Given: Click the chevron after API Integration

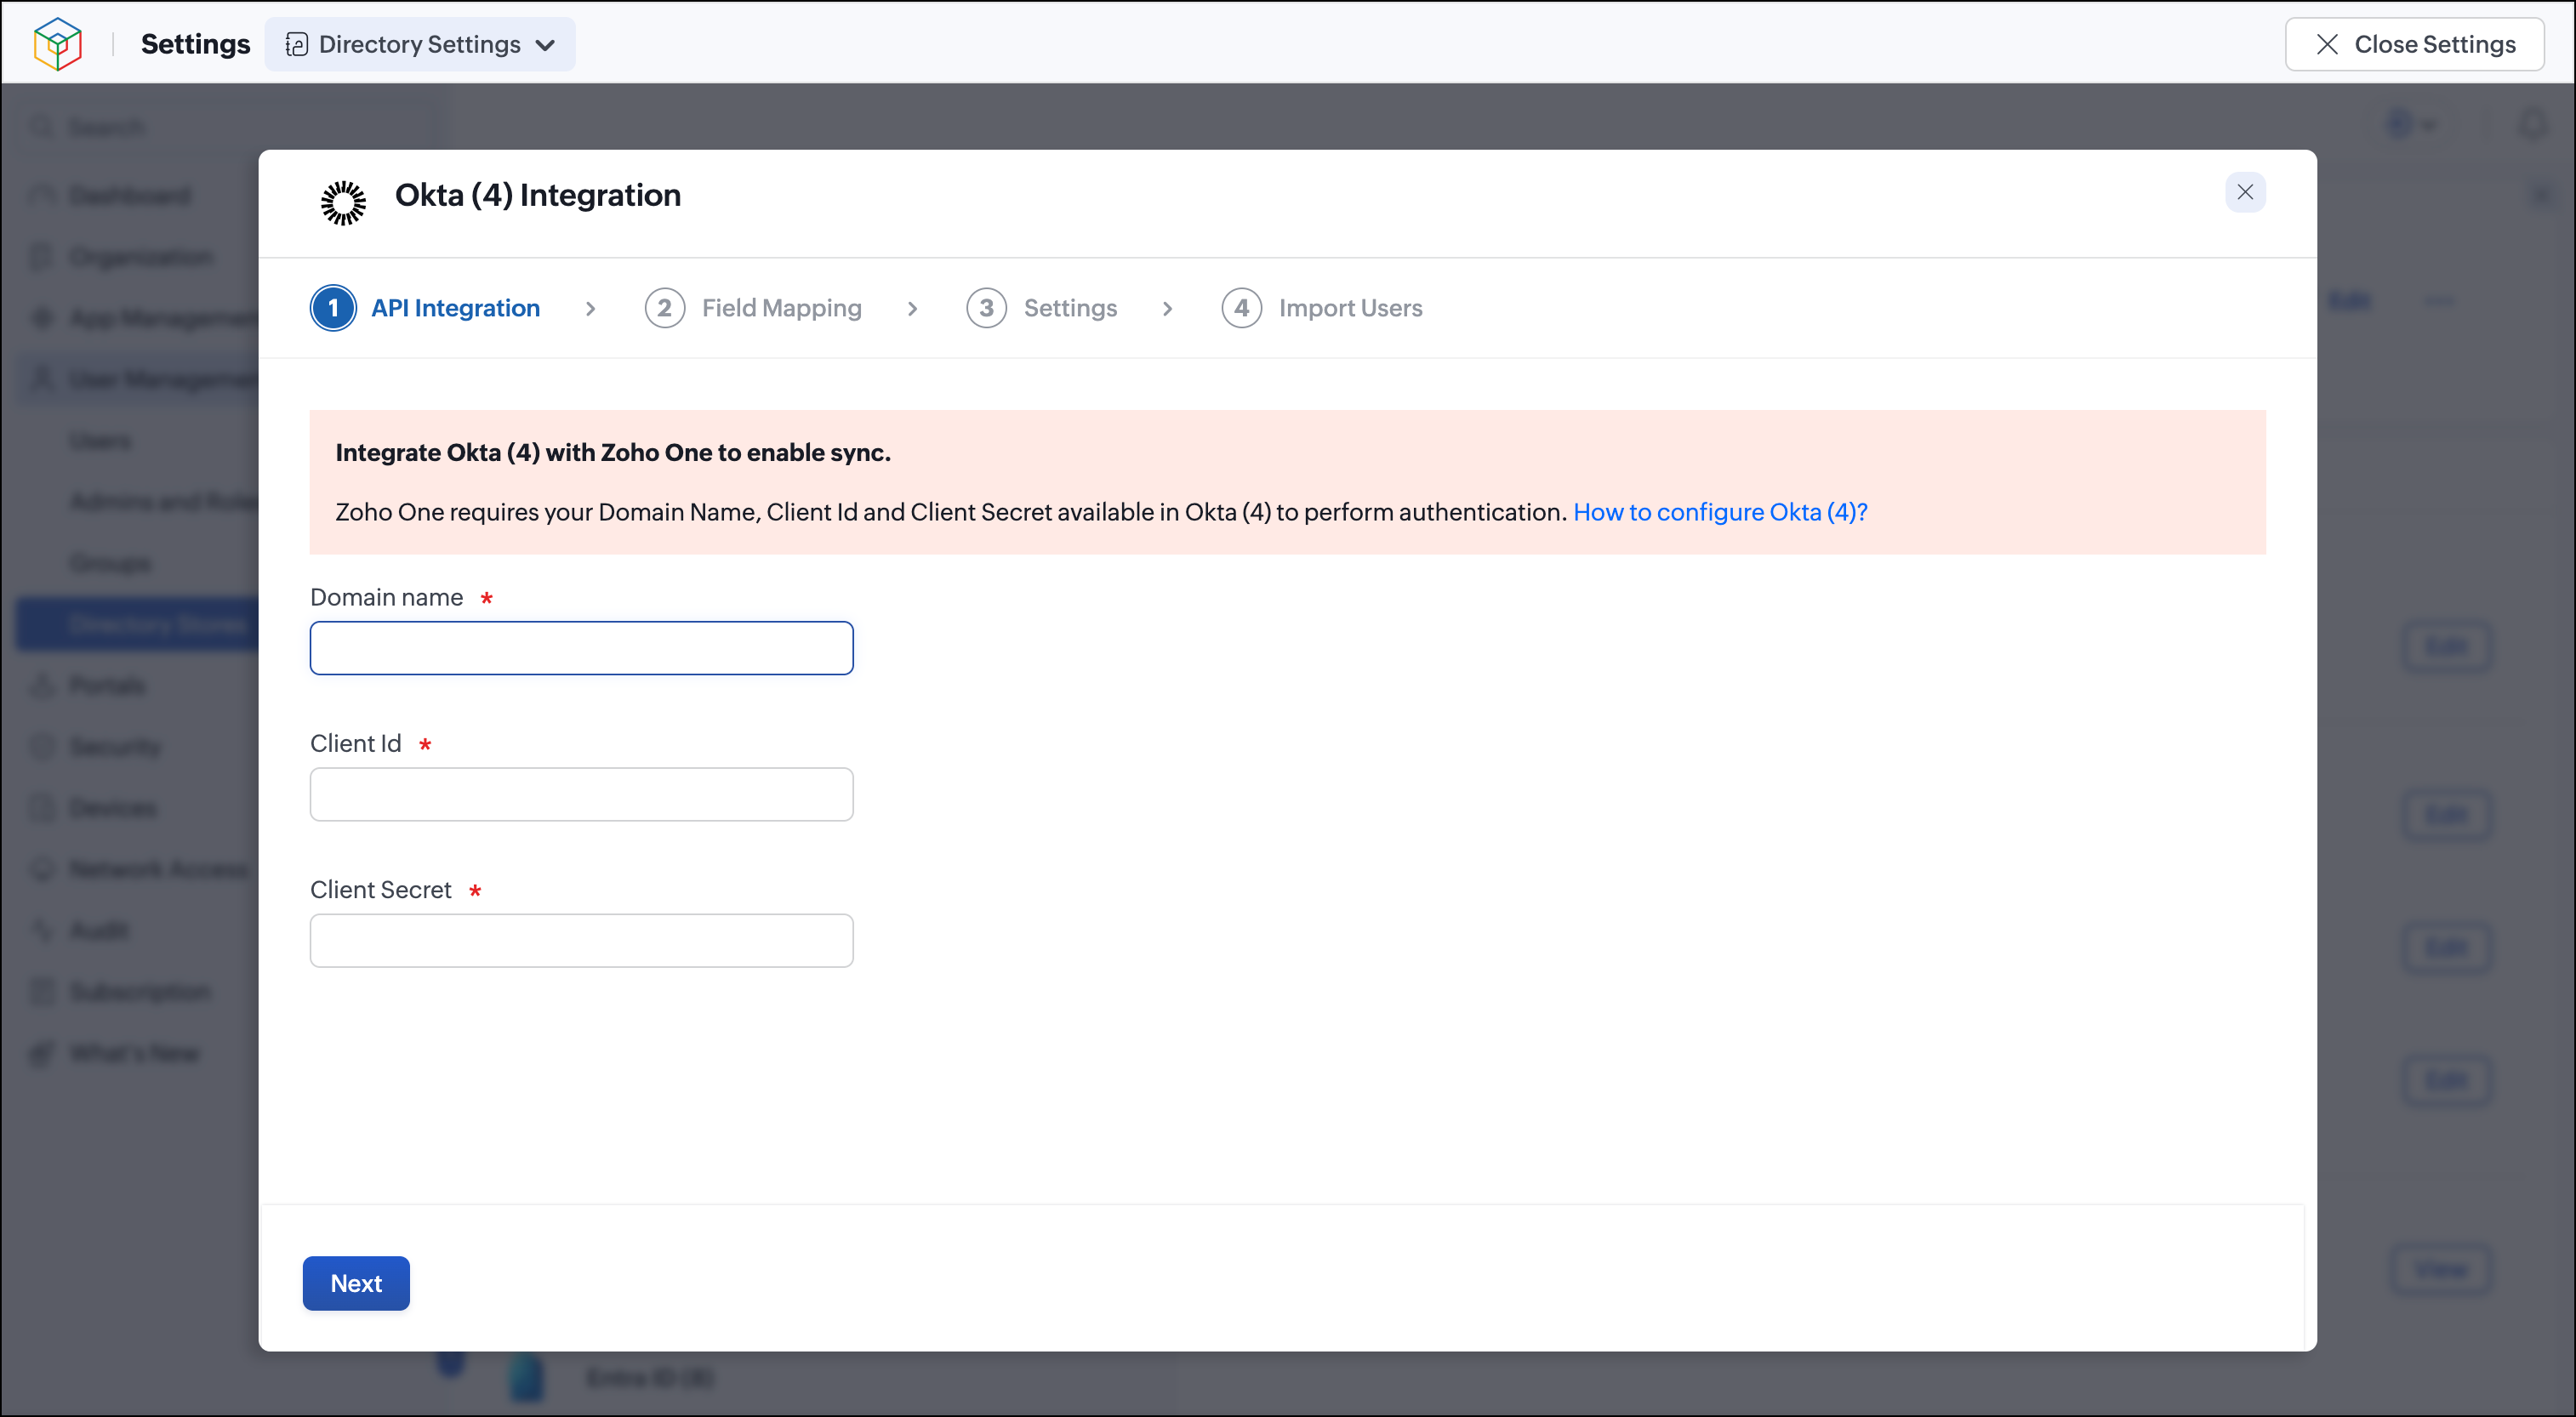Looking at the screenshot, I should pyautogui.click(x=590, y=309).
